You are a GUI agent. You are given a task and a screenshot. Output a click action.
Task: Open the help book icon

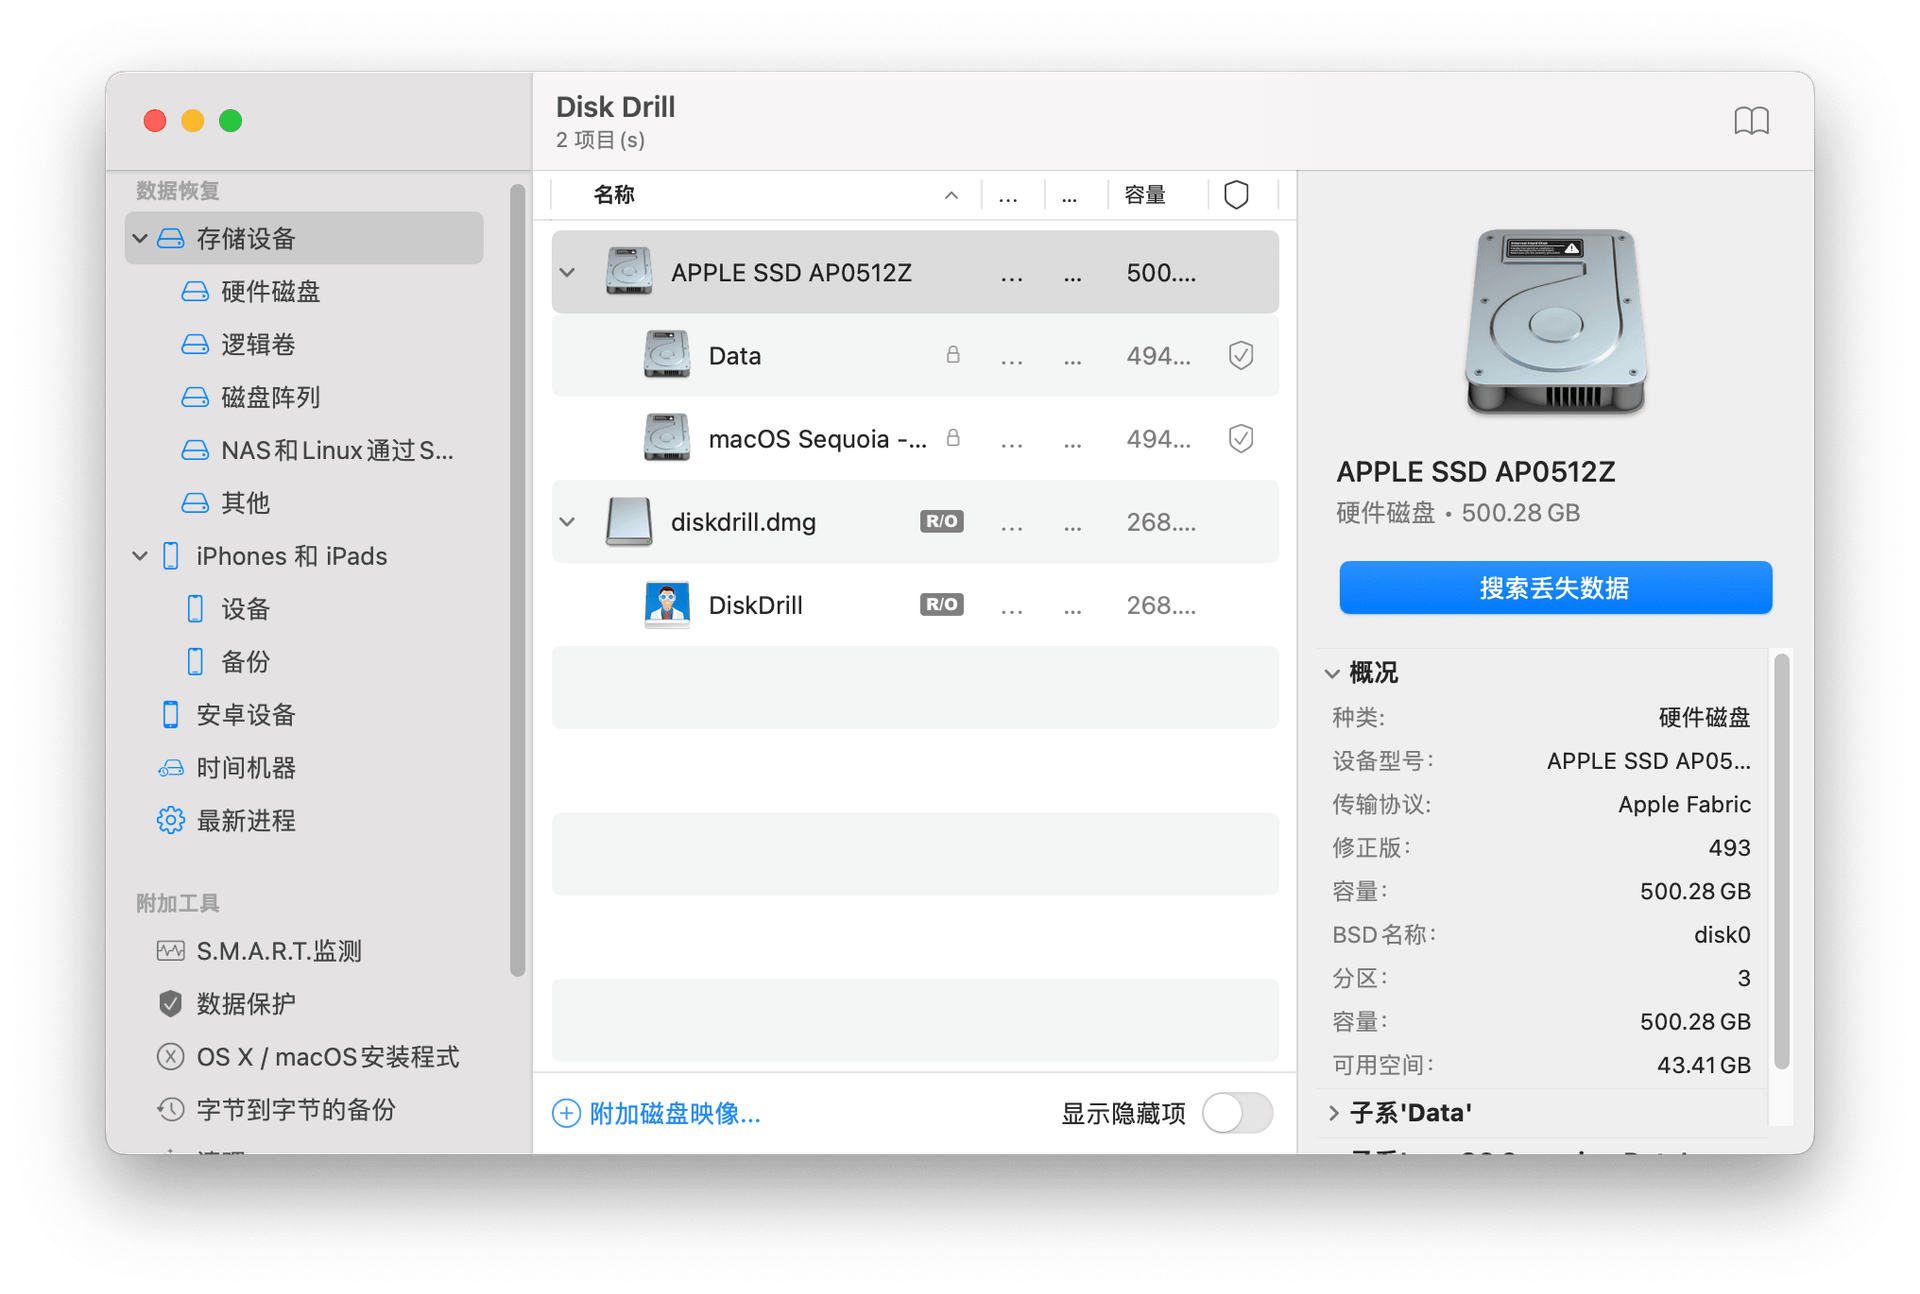coord(1750,122)
